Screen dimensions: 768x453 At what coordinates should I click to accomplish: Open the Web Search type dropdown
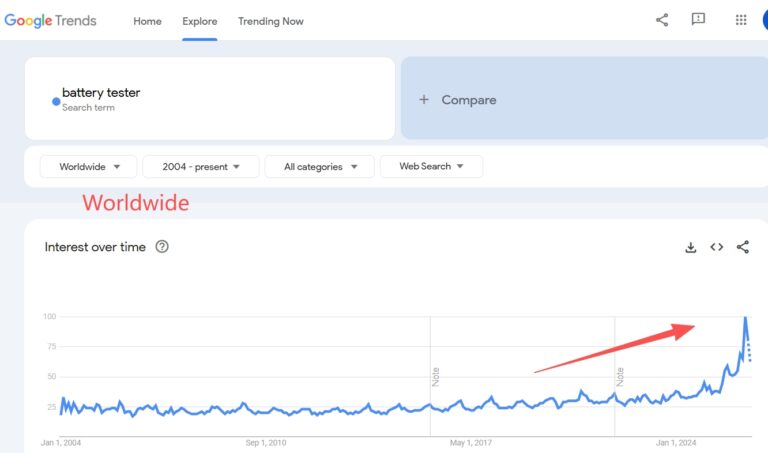click(x=431, y=167)
